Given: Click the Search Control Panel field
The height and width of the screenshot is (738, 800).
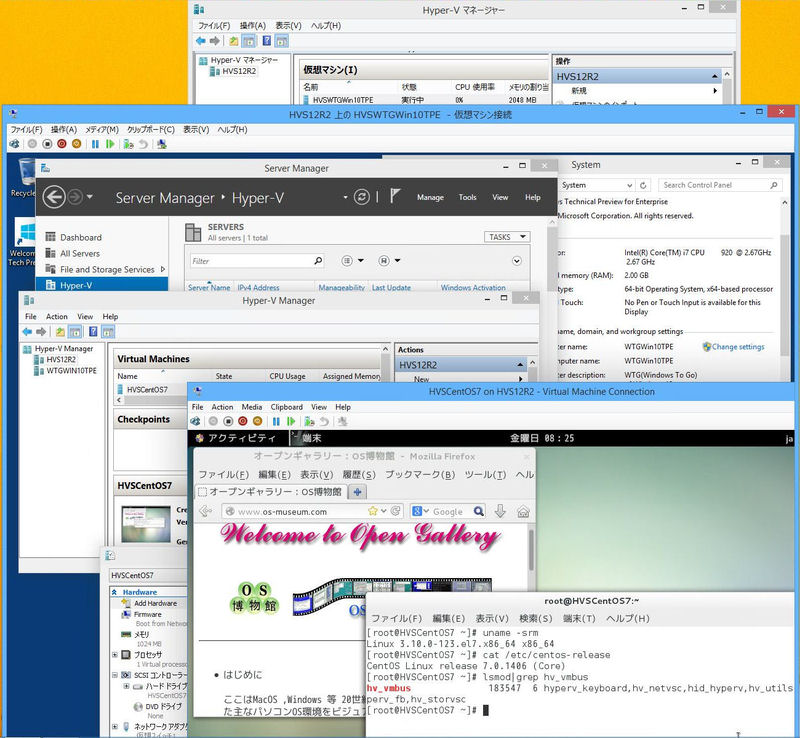Looking at the screenshot, I should coord(719,185).
